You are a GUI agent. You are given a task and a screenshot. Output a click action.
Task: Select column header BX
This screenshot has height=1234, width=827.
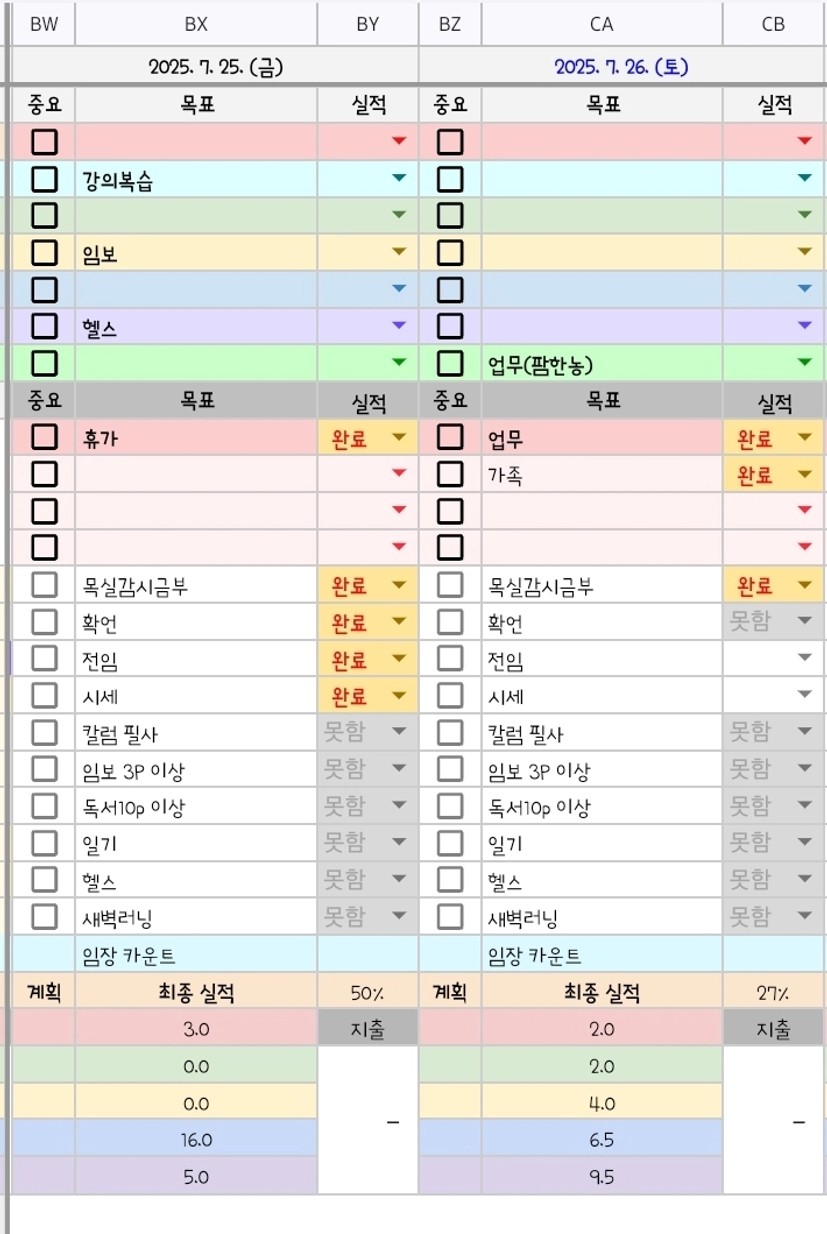point(196,24)
